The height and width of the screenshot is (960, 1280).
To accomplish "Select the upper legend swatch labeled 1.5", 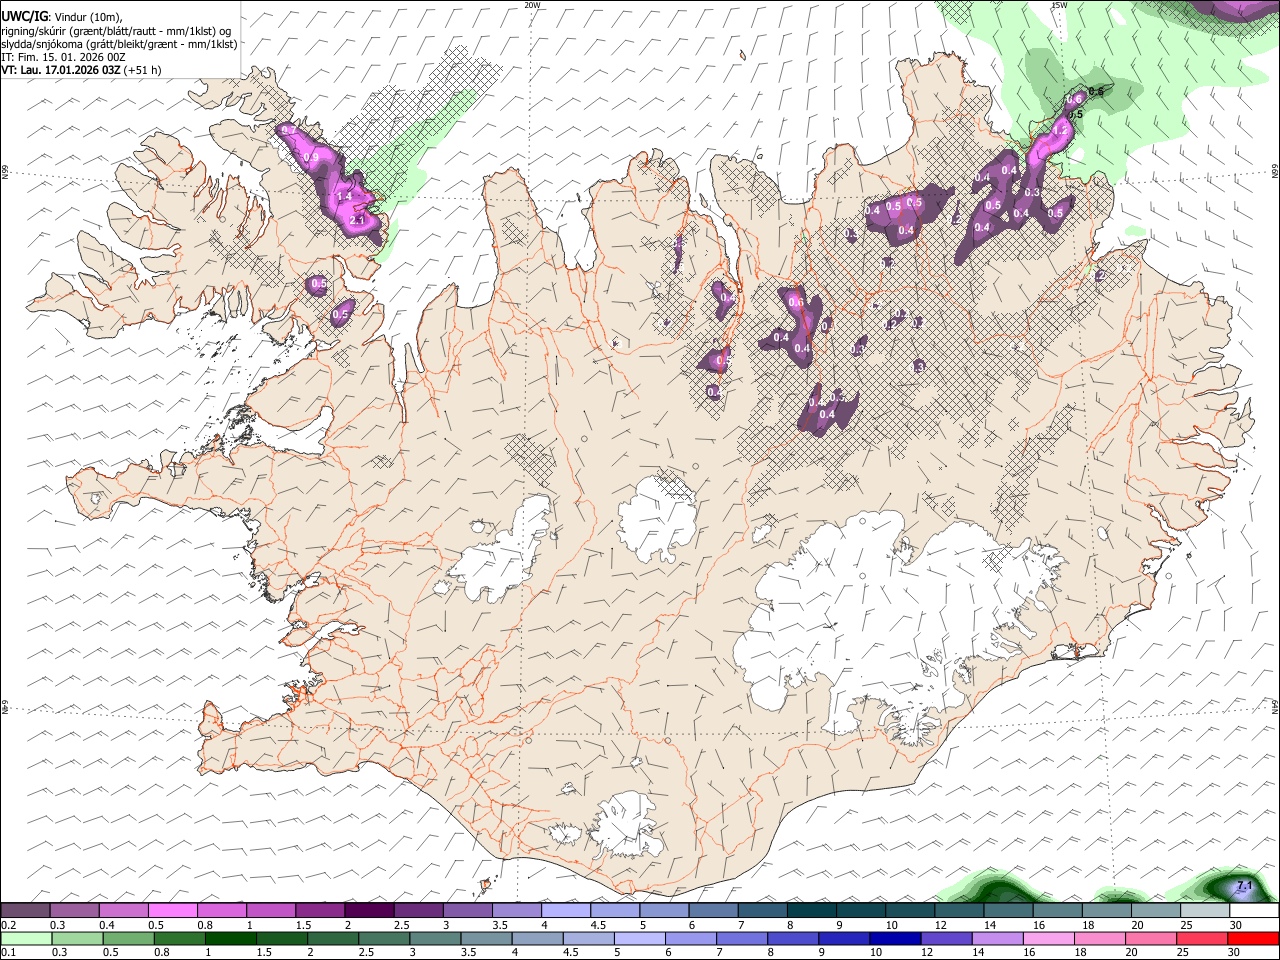I will pyautogui.click(x=320, y=910).
